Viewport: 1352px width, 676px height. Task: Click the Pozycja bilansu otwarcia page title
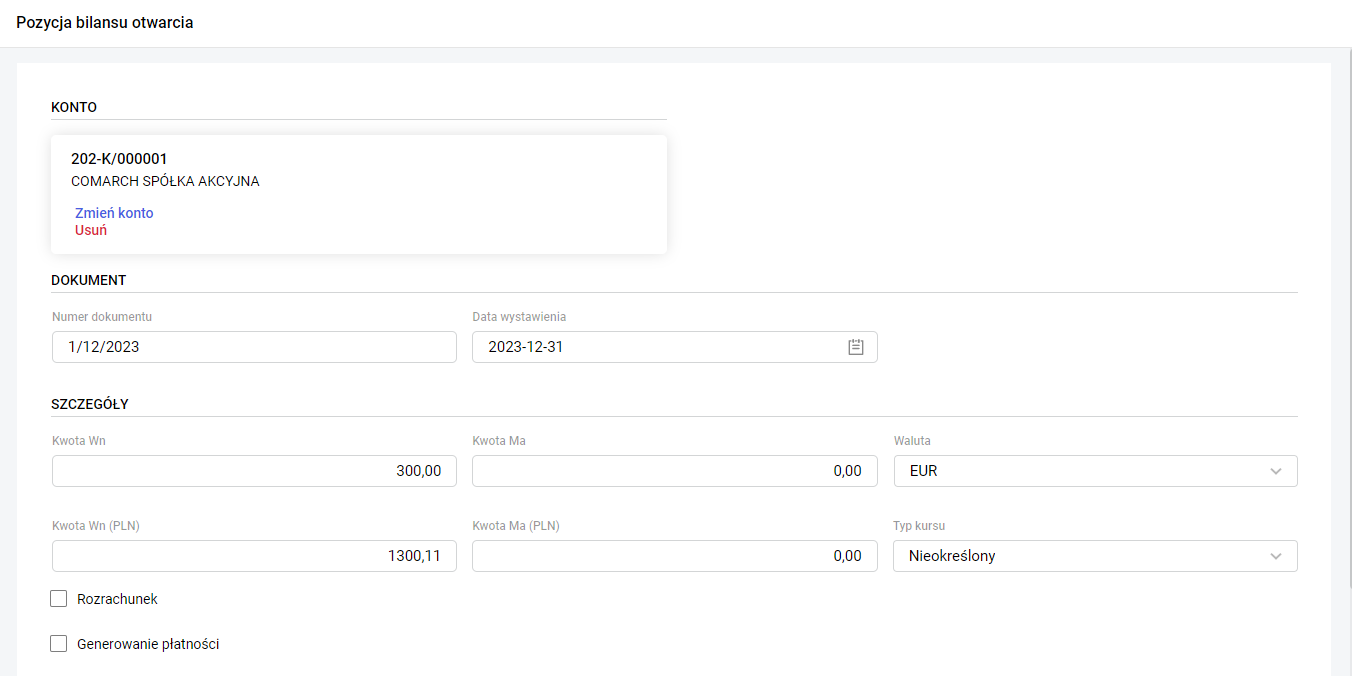tap(105, 23)
